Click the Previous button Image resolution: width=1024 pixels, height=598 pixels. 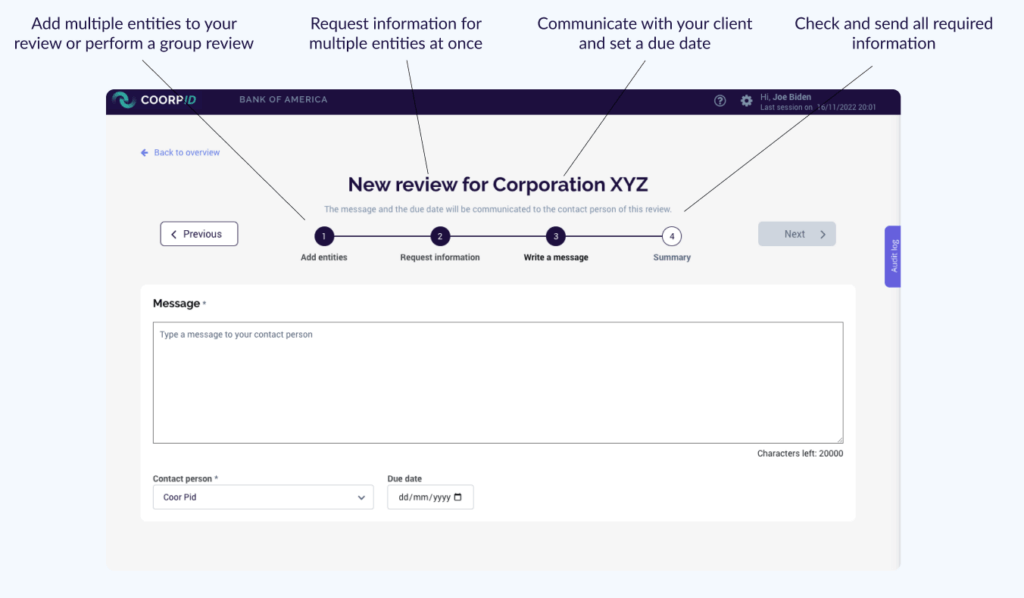(x=199, y=234)
